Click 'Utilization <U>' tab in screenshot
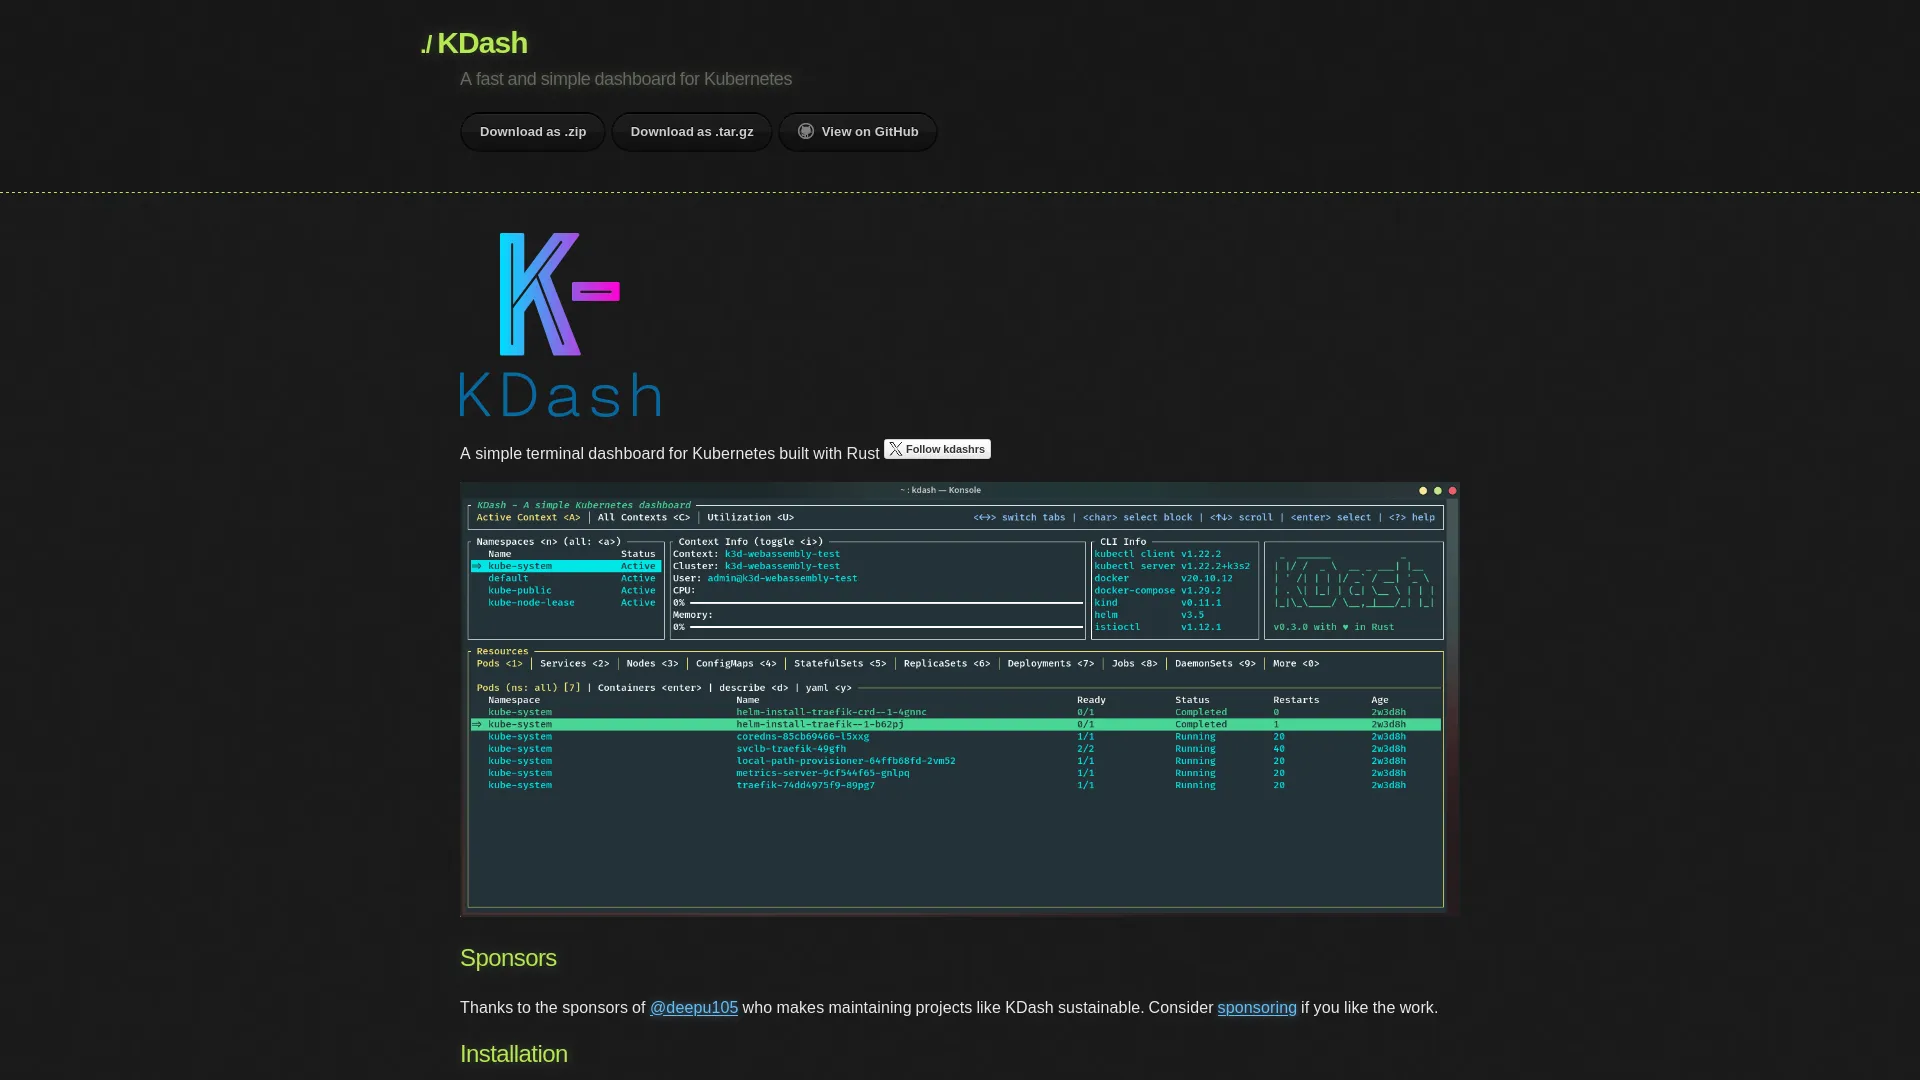Image resolution: width=1920 pixels, height=1080 pixels. 750,518
